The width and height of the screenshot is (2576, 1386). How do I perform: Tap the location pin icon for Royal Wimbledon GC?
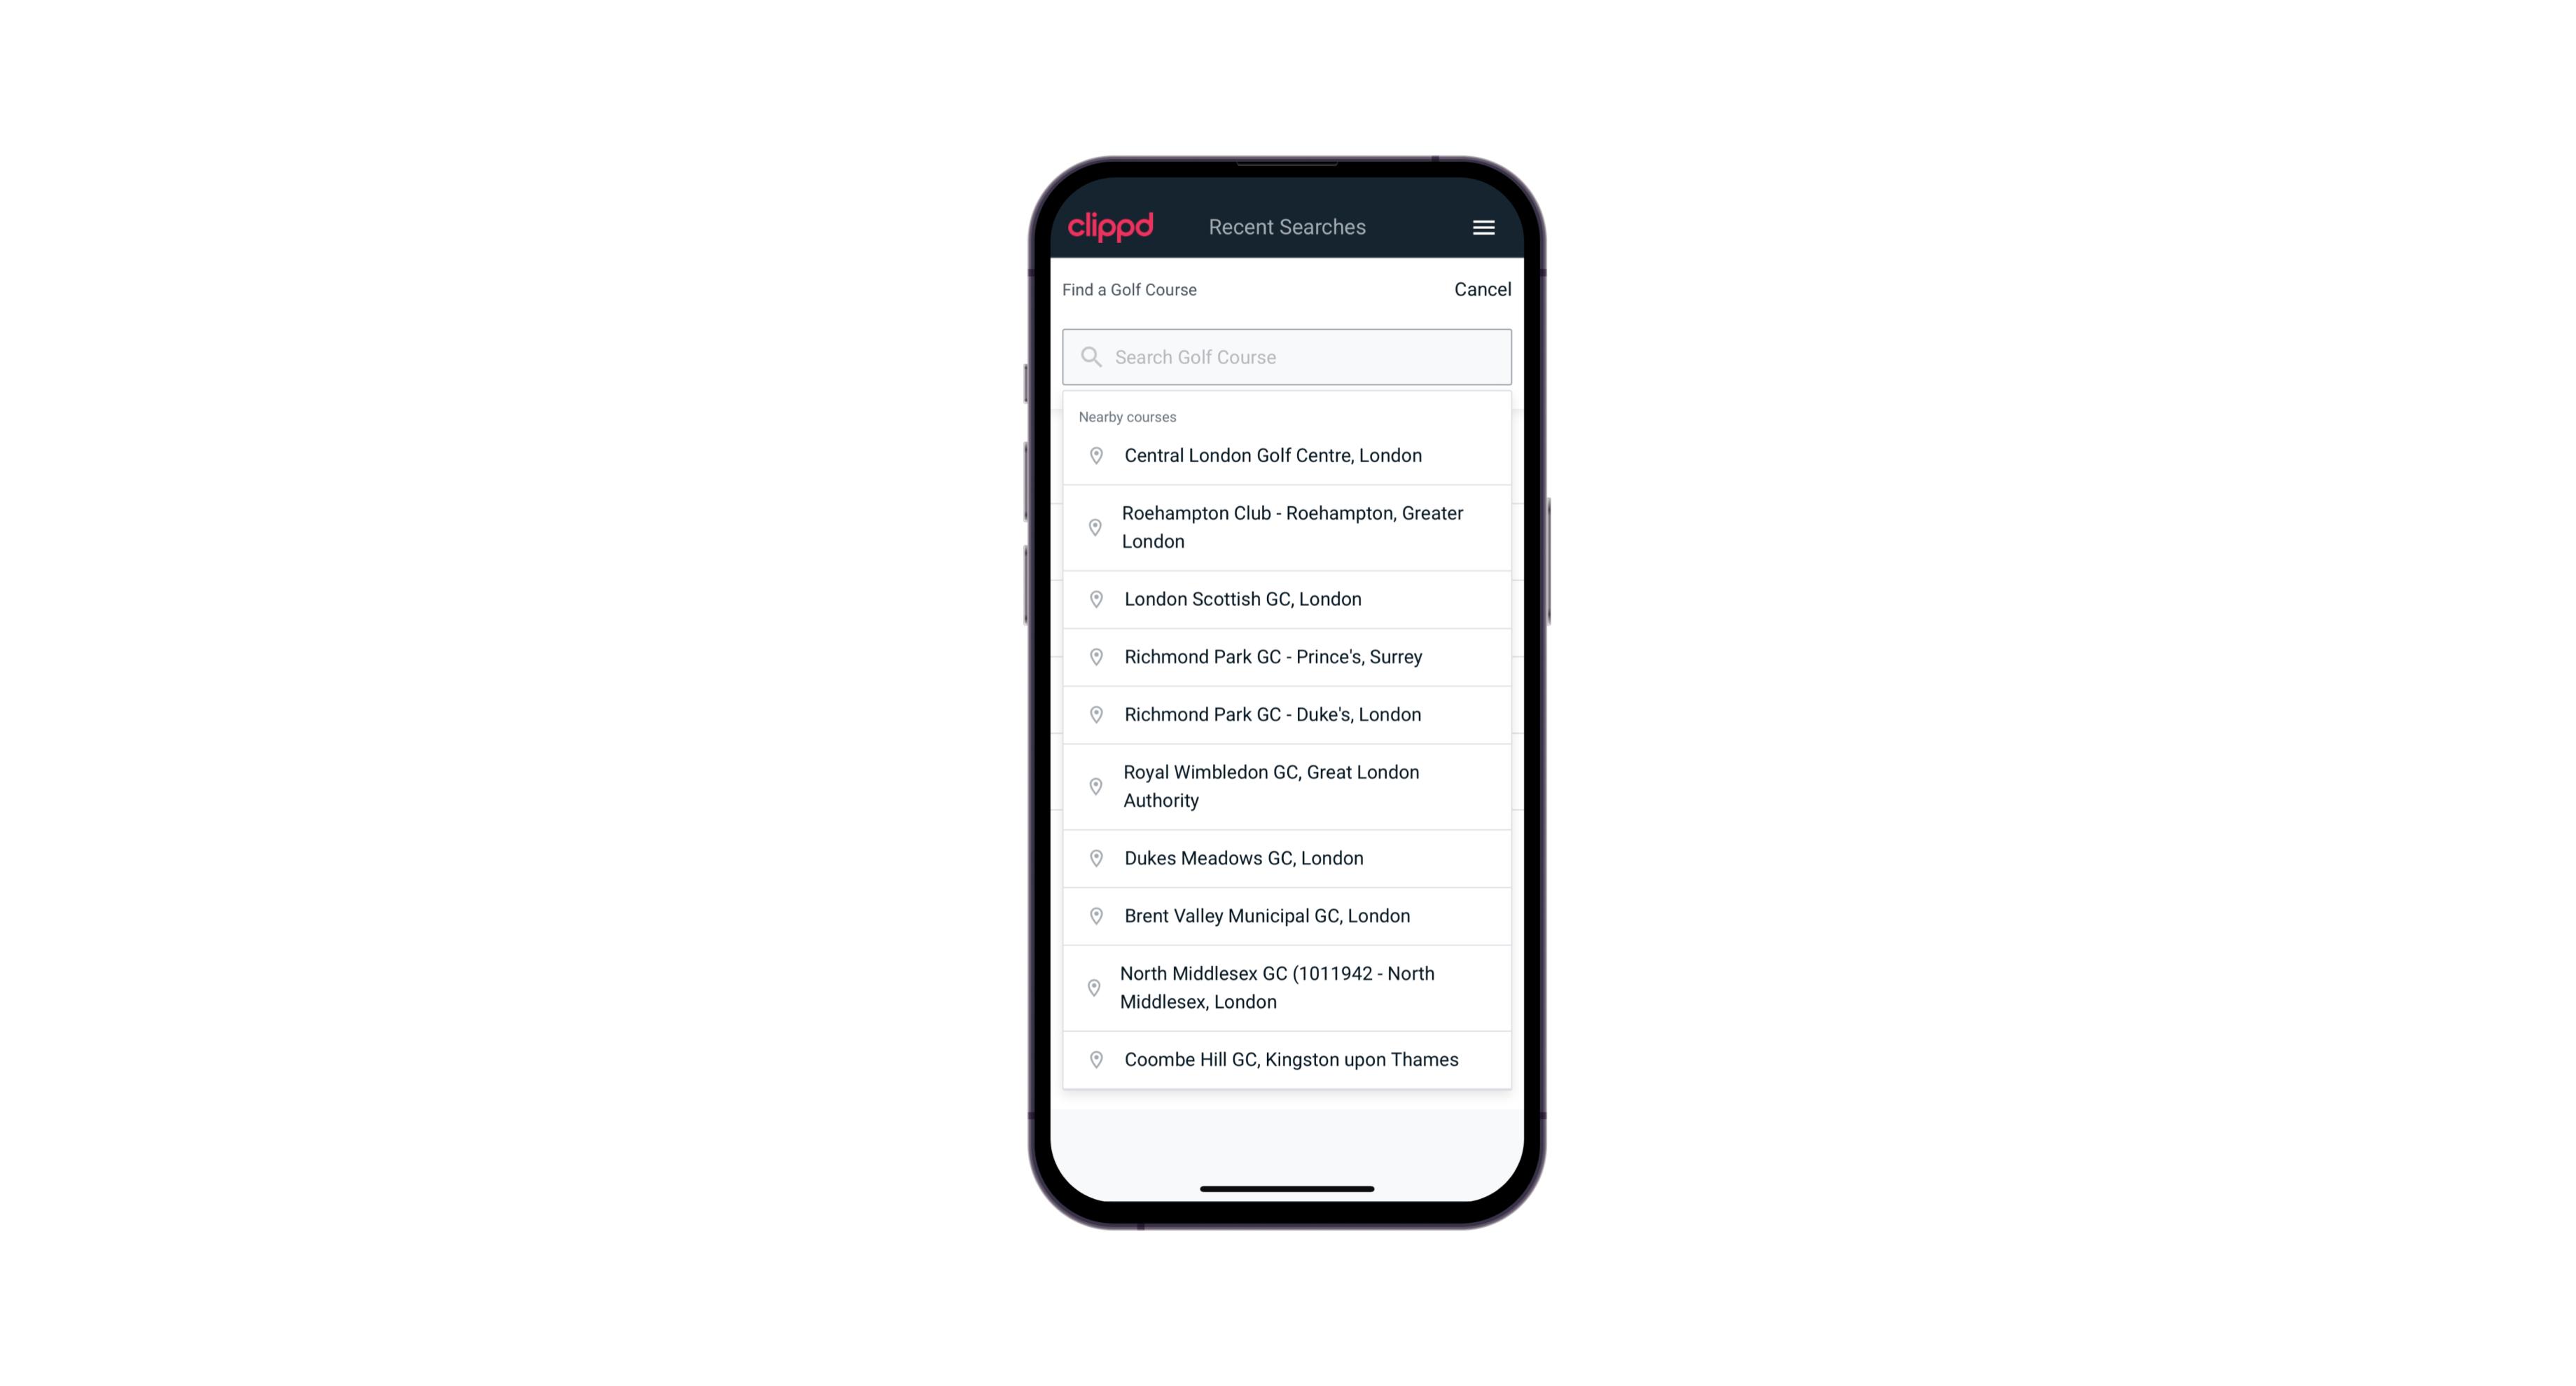click(1093, 785)
